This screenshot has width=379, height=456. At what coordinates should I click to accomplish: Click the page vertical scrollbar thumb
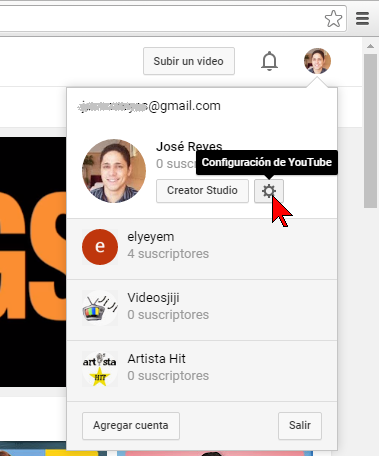(370, 131)
